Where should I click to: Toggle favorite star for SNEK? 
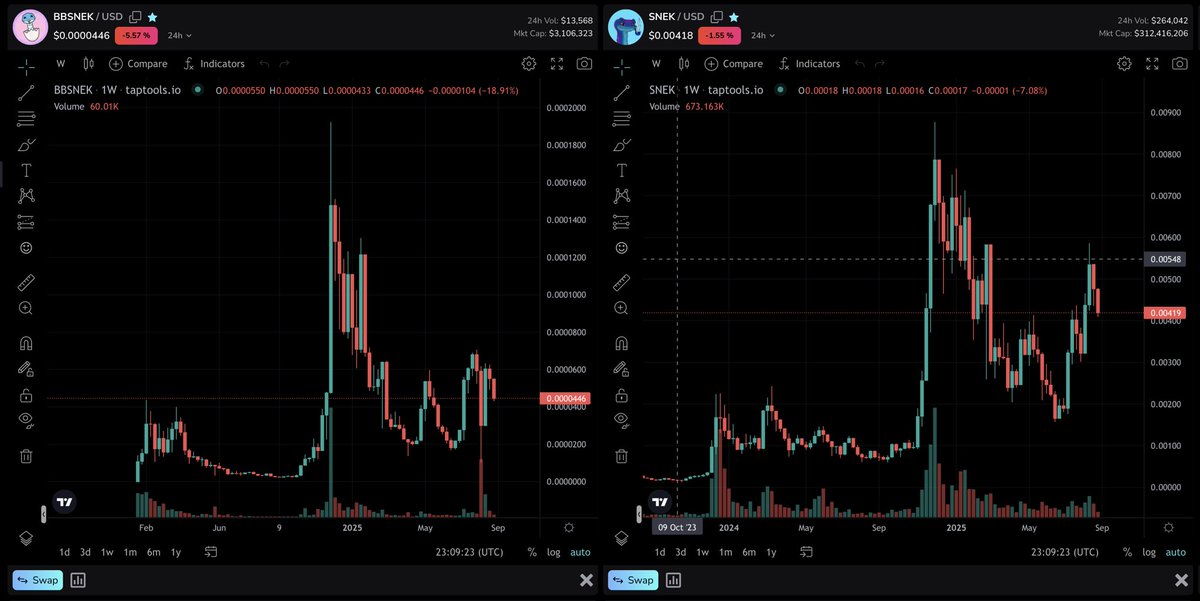733,17
